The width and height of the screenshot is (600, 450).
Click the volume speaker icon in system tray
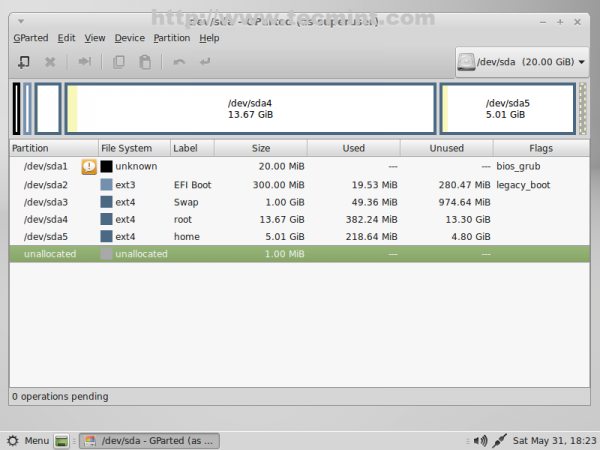[x=480, y=441]
